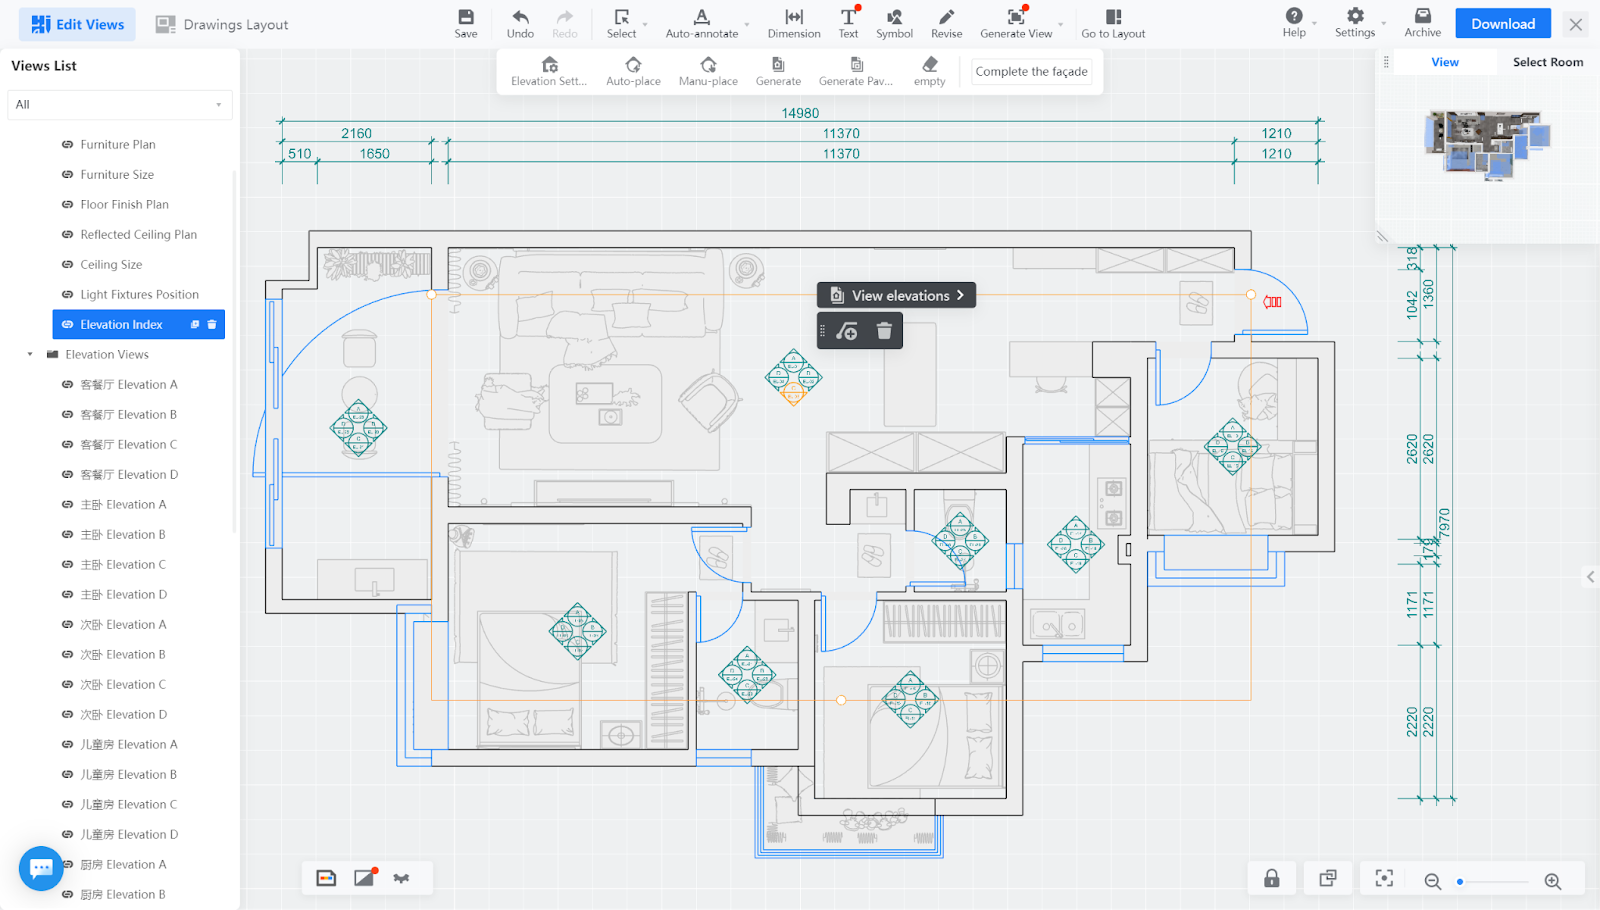Click the Auto-annotate tool icon
This screenshot has width=1600, height=910.
(701, 17)
